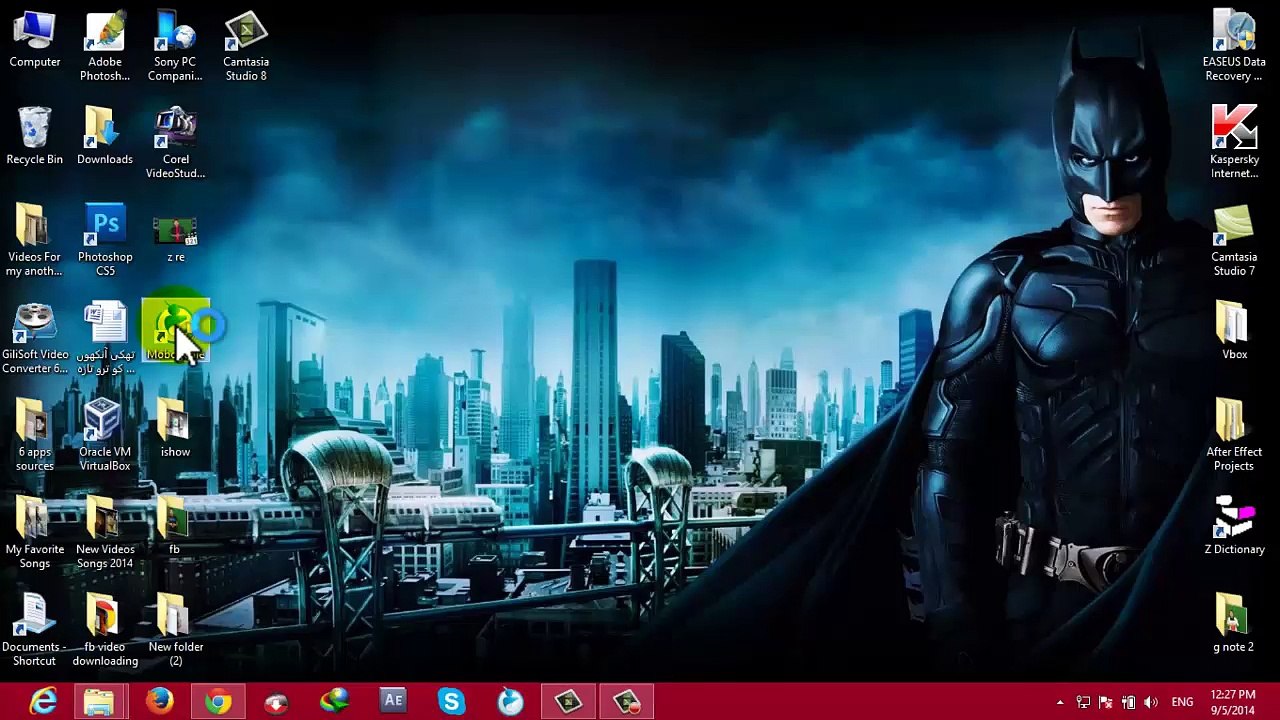Open the volume control in the tray

[1151, 703]
